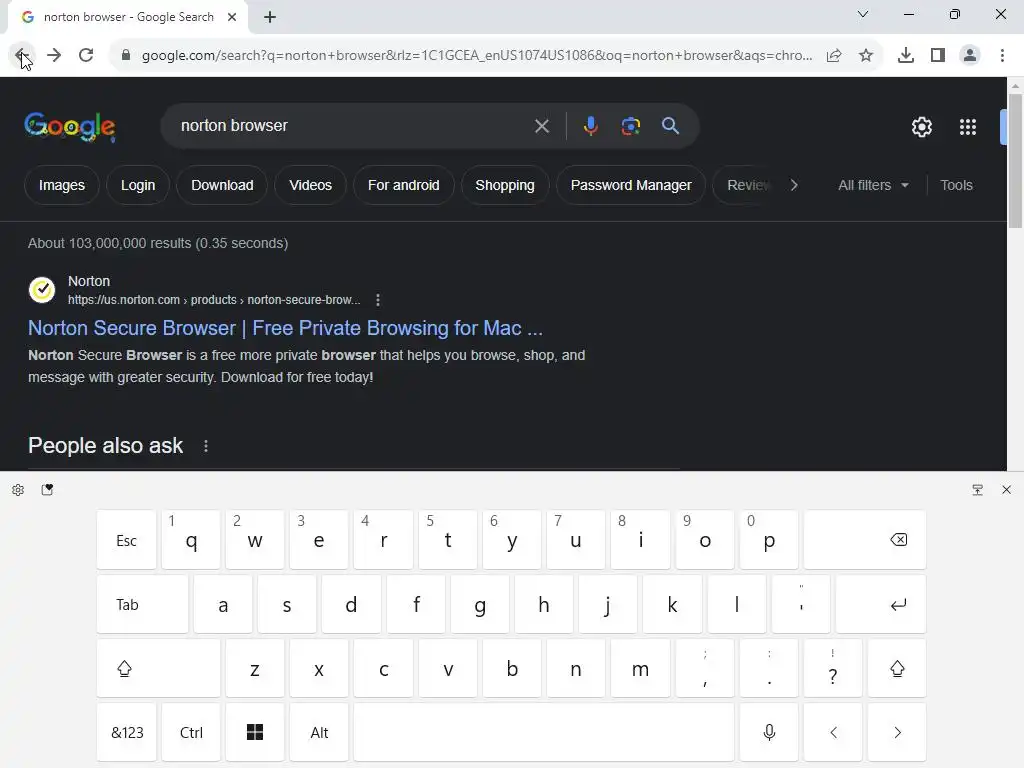The image size is (1024, 768).
Task: Tap the q key
Action: (191, 540)
